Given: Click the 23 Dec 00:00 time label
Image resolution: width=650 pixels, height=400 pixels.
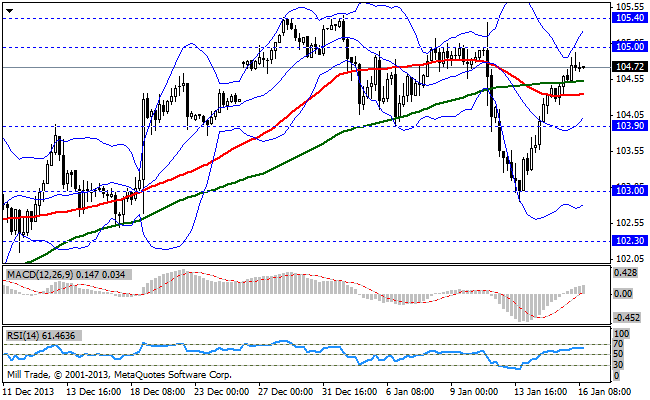Looking at the screenshot, I should [222, 392].
